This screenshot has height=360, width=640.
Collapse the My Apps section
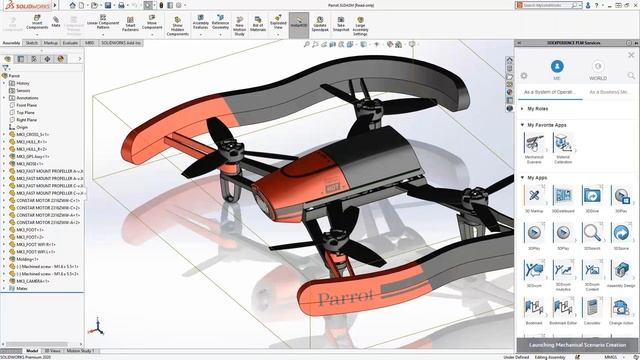(x=522, y=178)
